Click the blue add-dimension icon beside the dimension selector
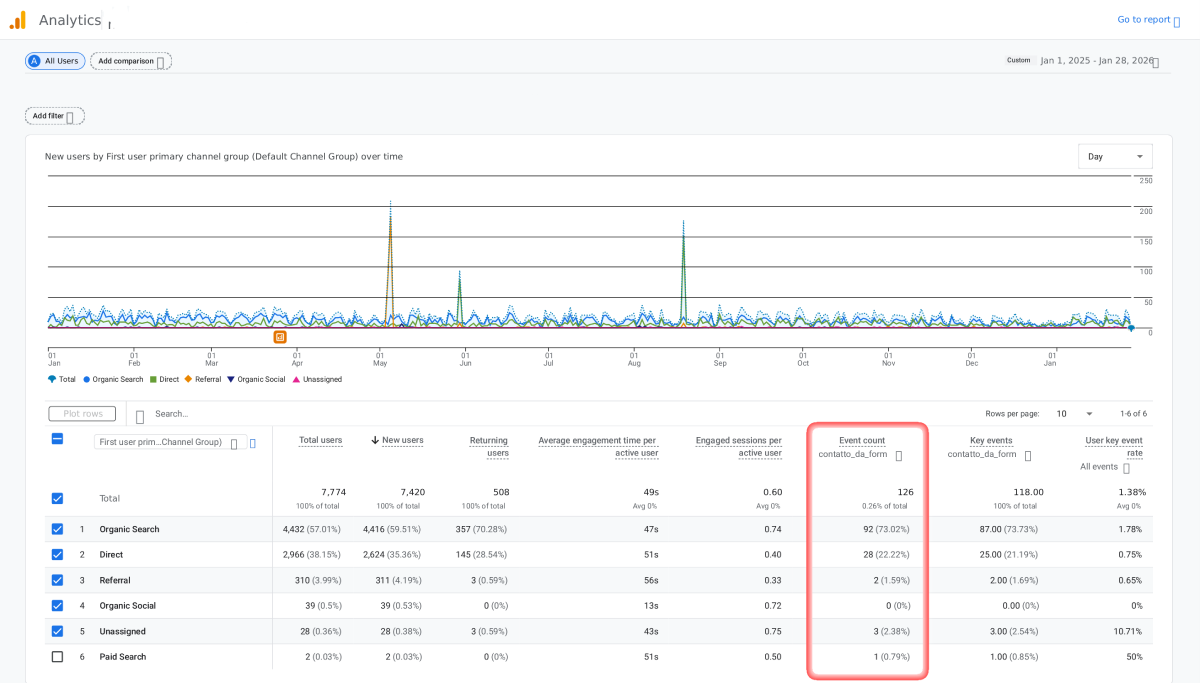Screen dimensions: 1200x683 (x=252, y=443)
